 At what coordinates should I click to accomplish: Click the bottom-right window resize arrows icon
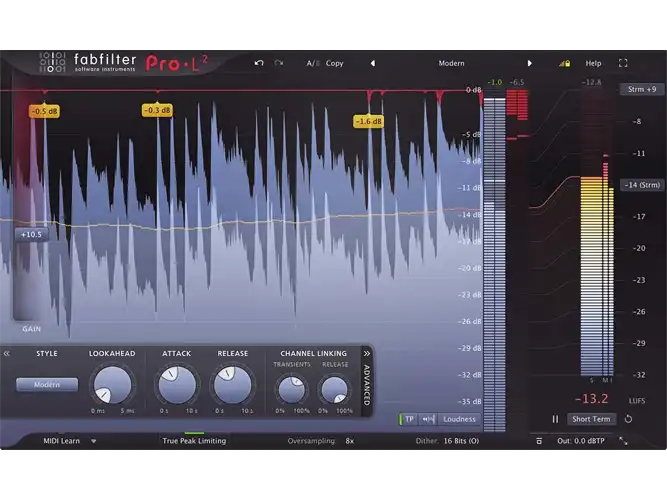coord(623,441)
